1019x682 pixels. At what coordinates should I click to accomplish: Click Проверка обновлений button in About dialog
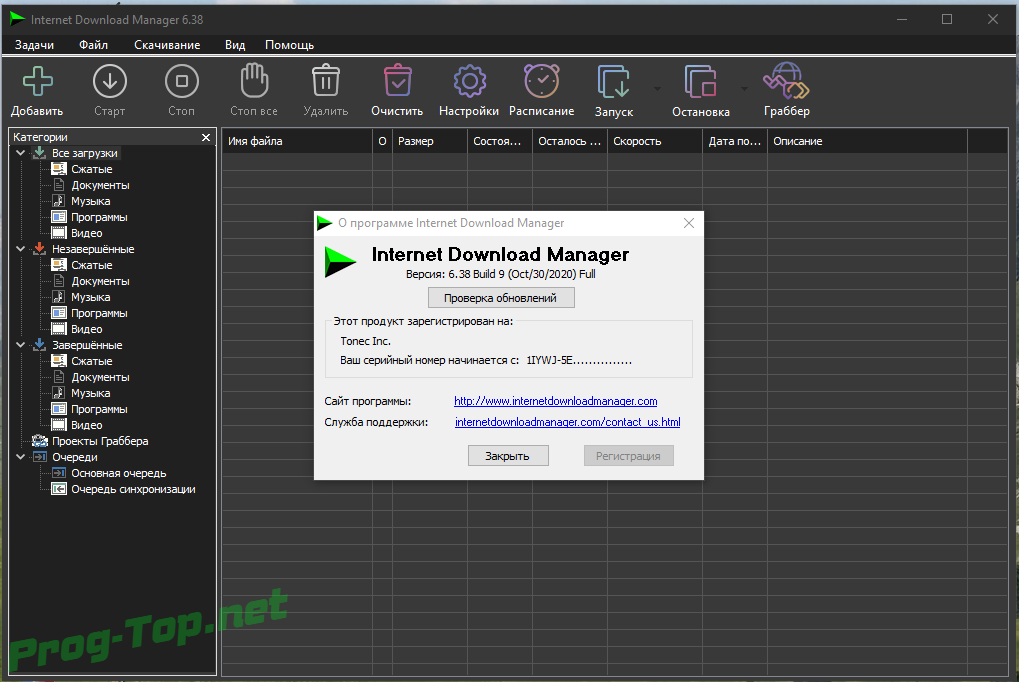[x=500, y=298]
